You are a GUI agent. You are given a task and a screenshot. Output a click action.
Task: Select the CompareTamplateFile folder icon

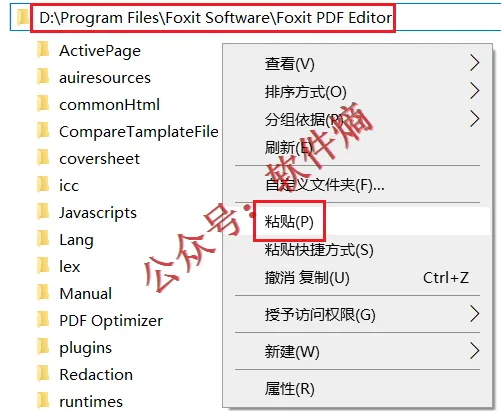coord(43,130)
